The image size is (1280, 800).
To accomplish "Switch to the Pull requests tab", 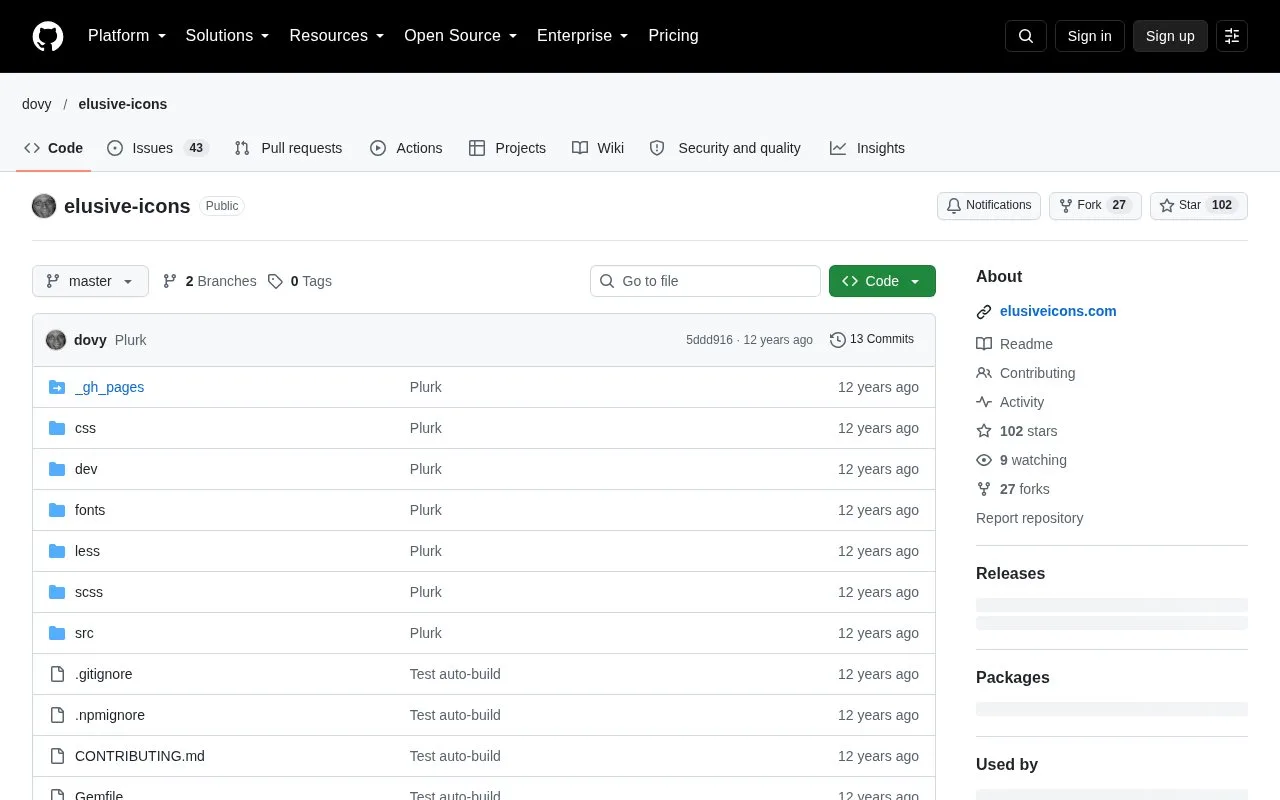I will tap(288, 148).
